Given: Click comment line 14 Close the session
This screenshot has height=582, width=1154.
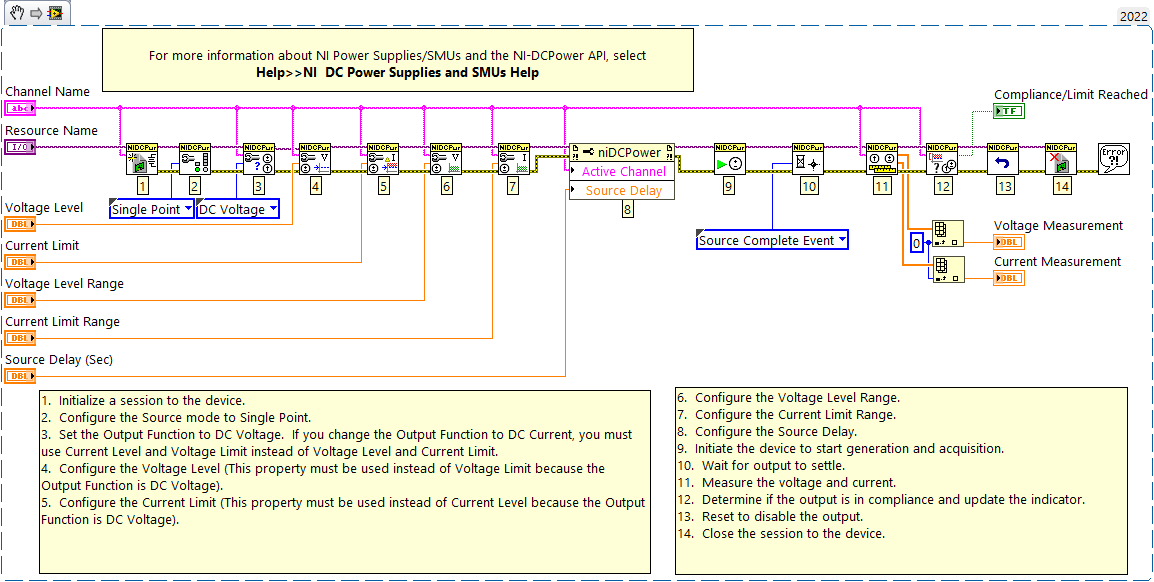Looking at the screenshot, I should pyautogui.click(x=782, y=533).
